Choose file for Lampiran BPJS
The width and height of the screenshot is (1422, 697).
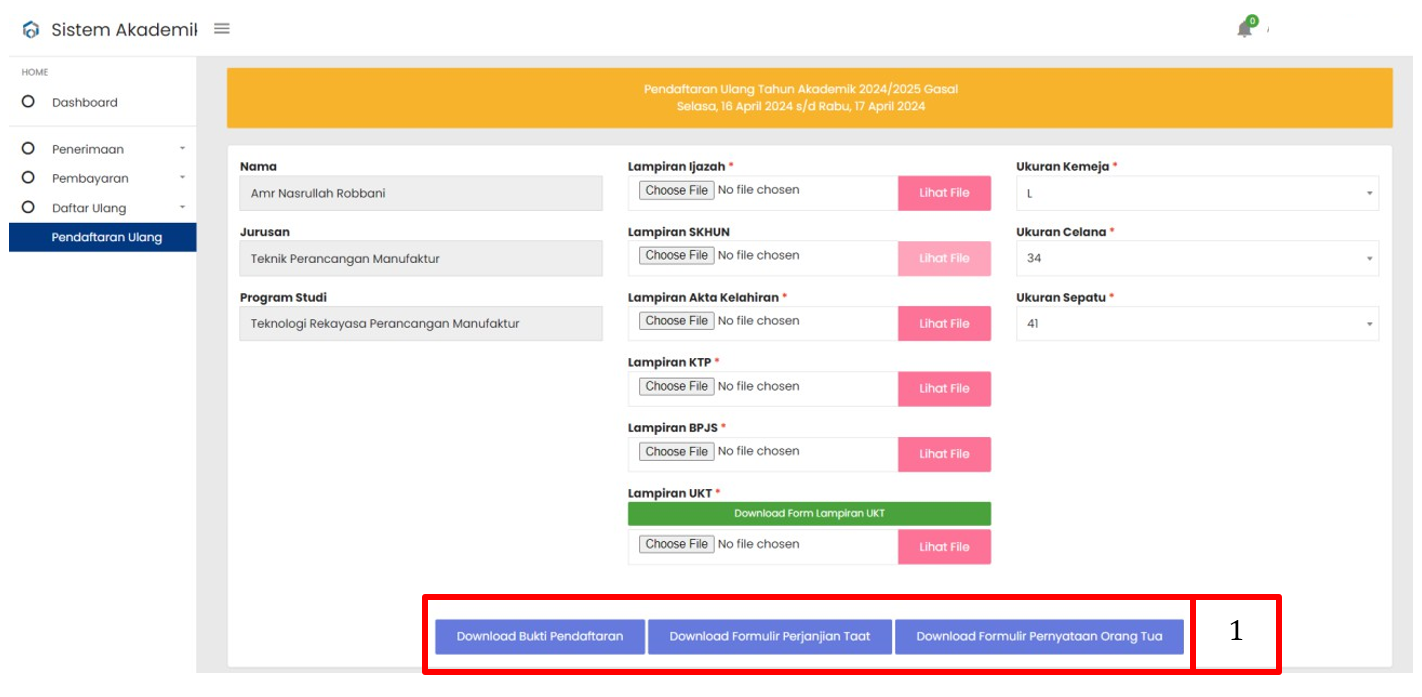(x=677, y=452)
